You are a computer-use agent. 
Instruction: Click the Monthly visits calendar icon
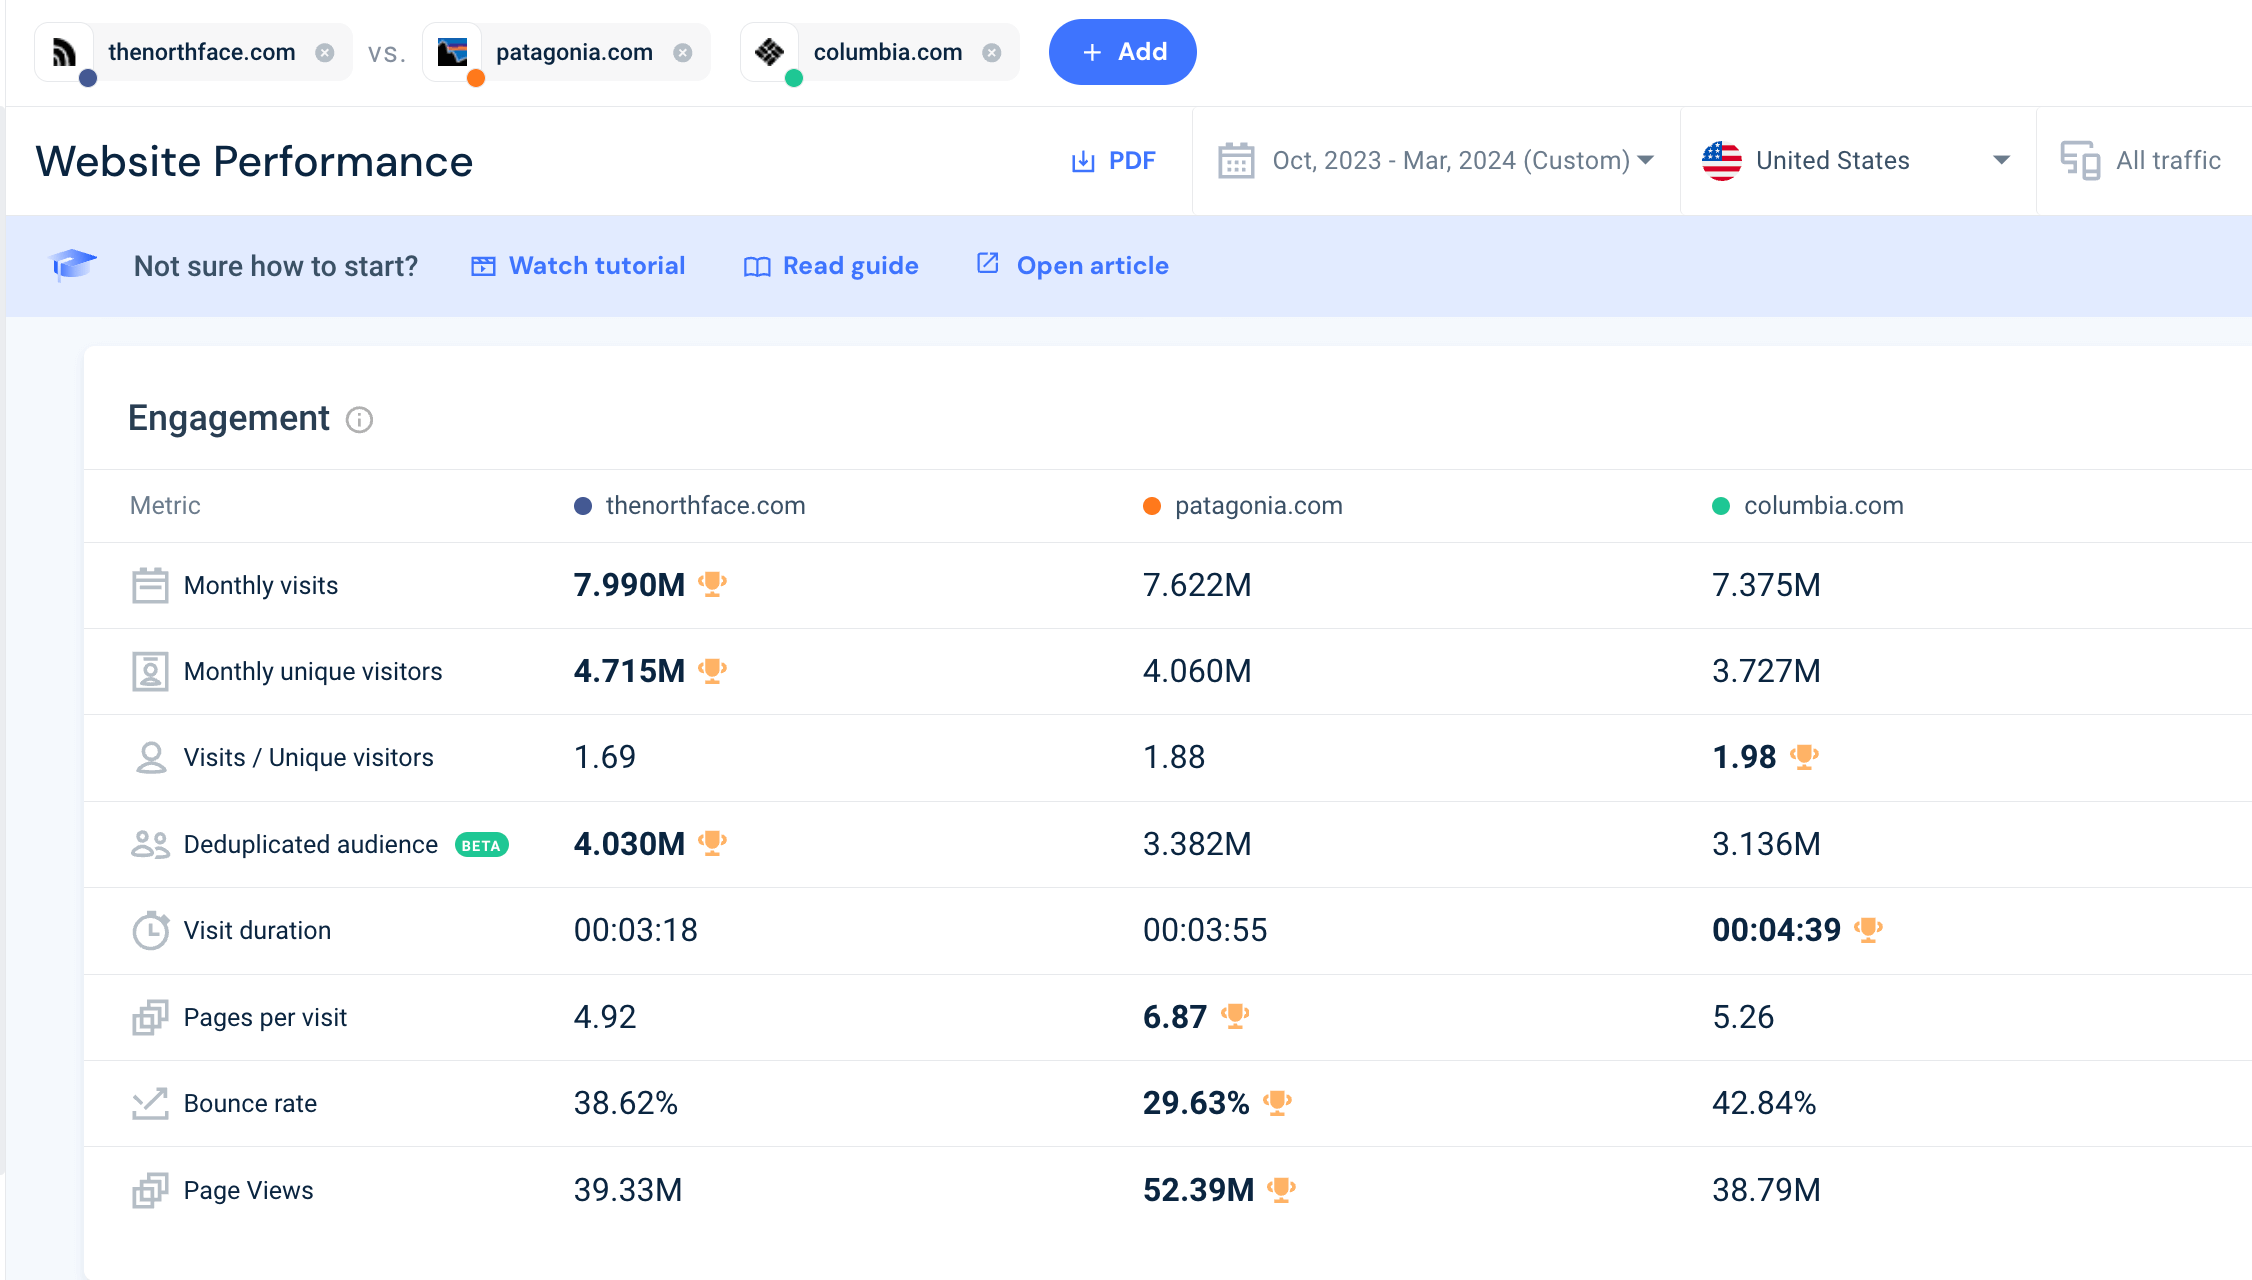pos(150,586)
